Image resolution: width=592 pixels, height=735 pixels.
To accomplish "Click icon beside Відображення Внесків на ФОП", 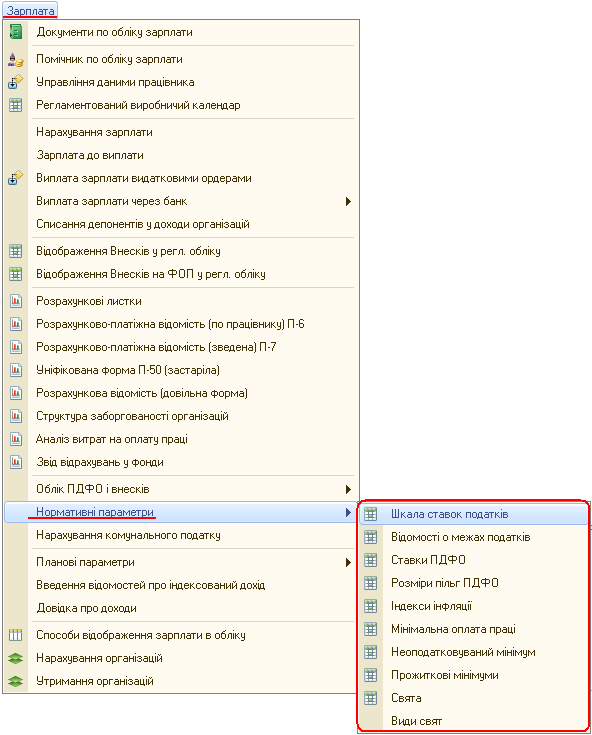I will pyautogui.click(x=16, y=274).
